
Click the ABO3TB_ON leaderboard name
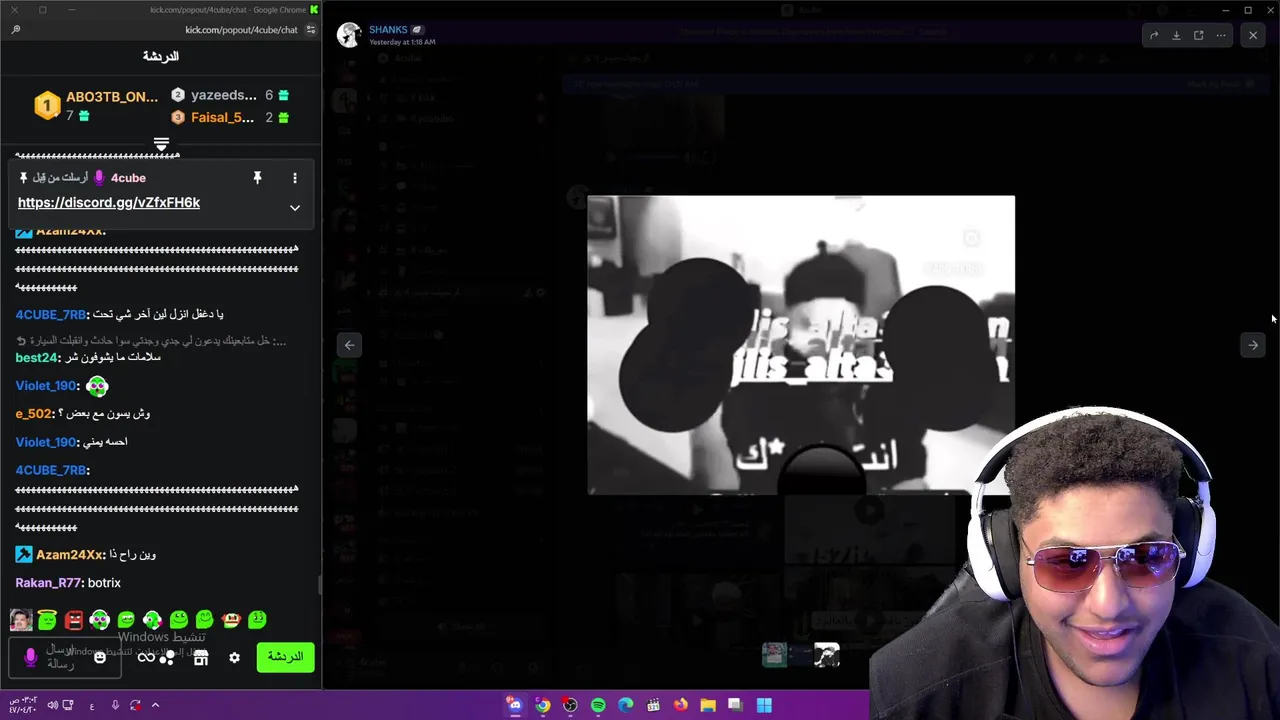[112, 97]
